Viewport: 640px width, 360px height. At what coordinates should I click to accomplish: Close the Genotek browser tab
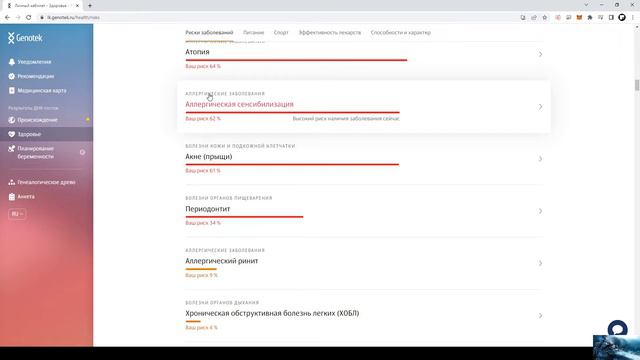[x=77, y=6]
